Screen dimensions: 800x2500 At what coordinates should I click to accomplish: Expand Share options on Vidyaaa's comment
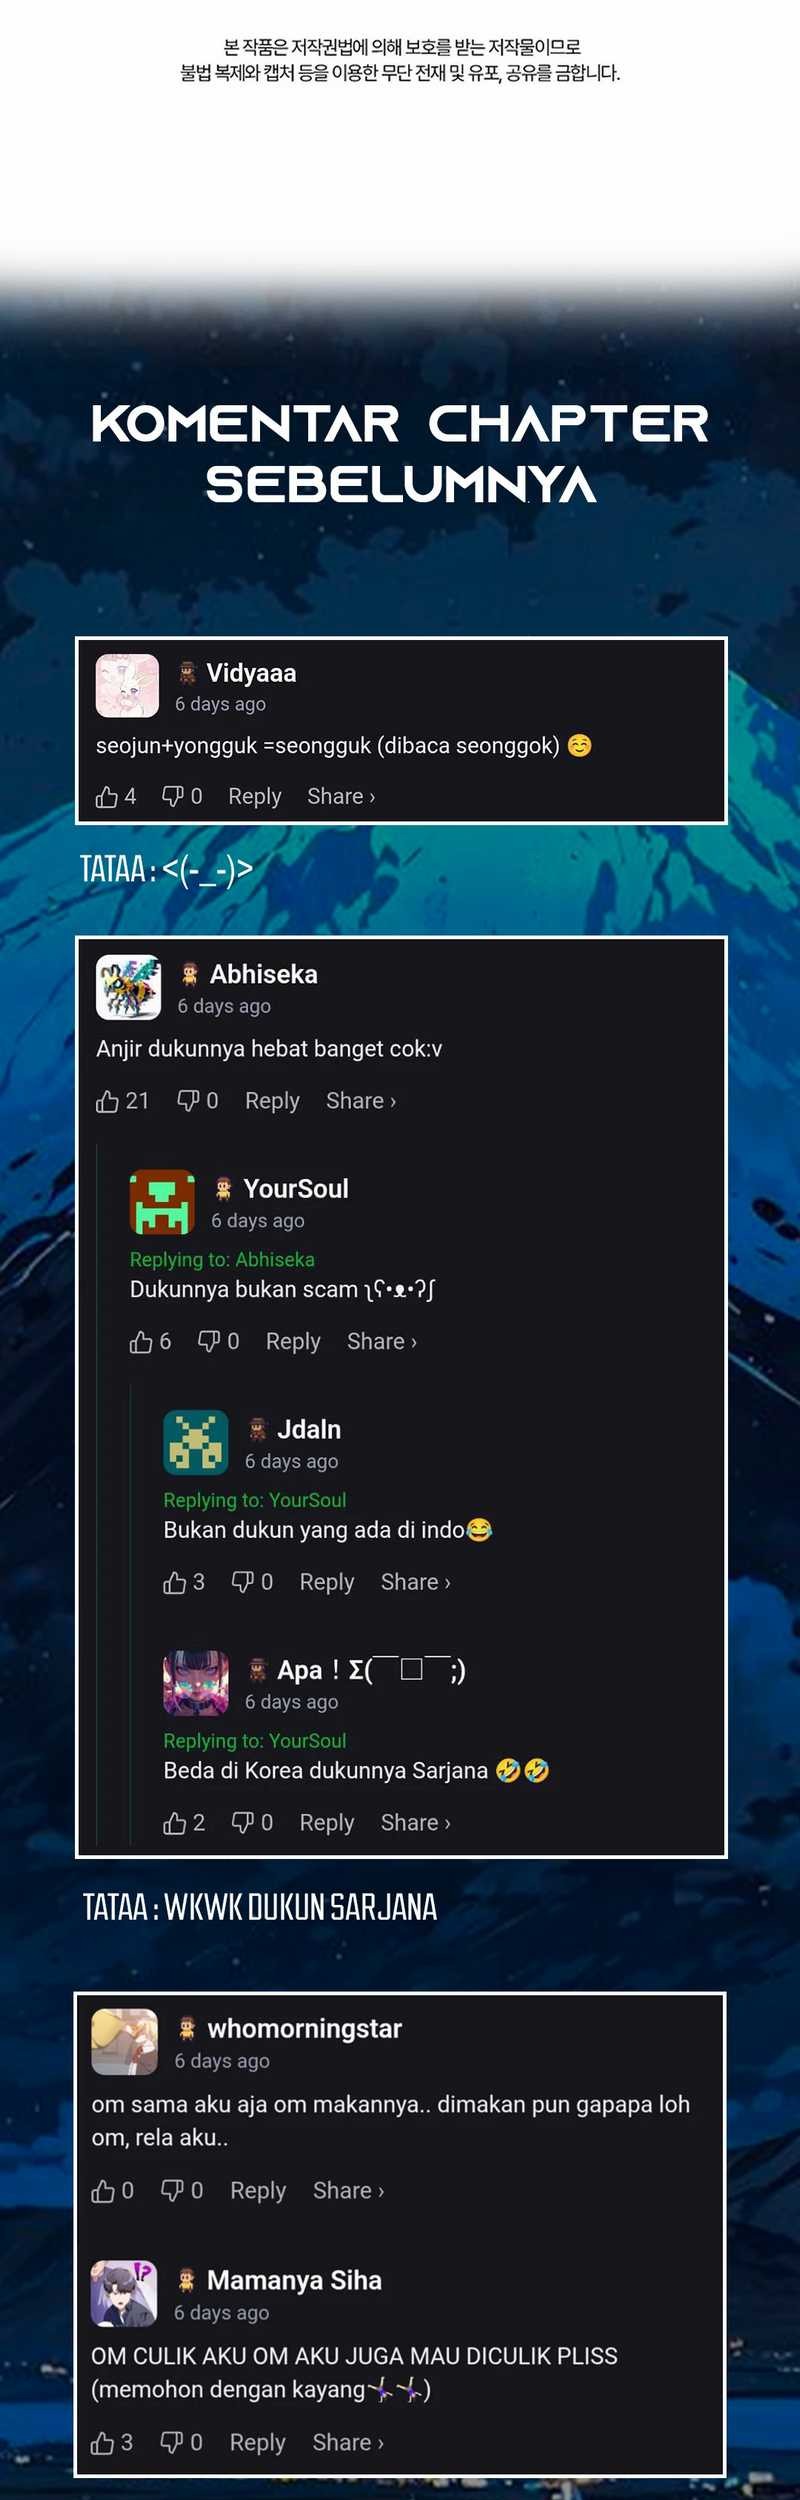pos(341,796)
